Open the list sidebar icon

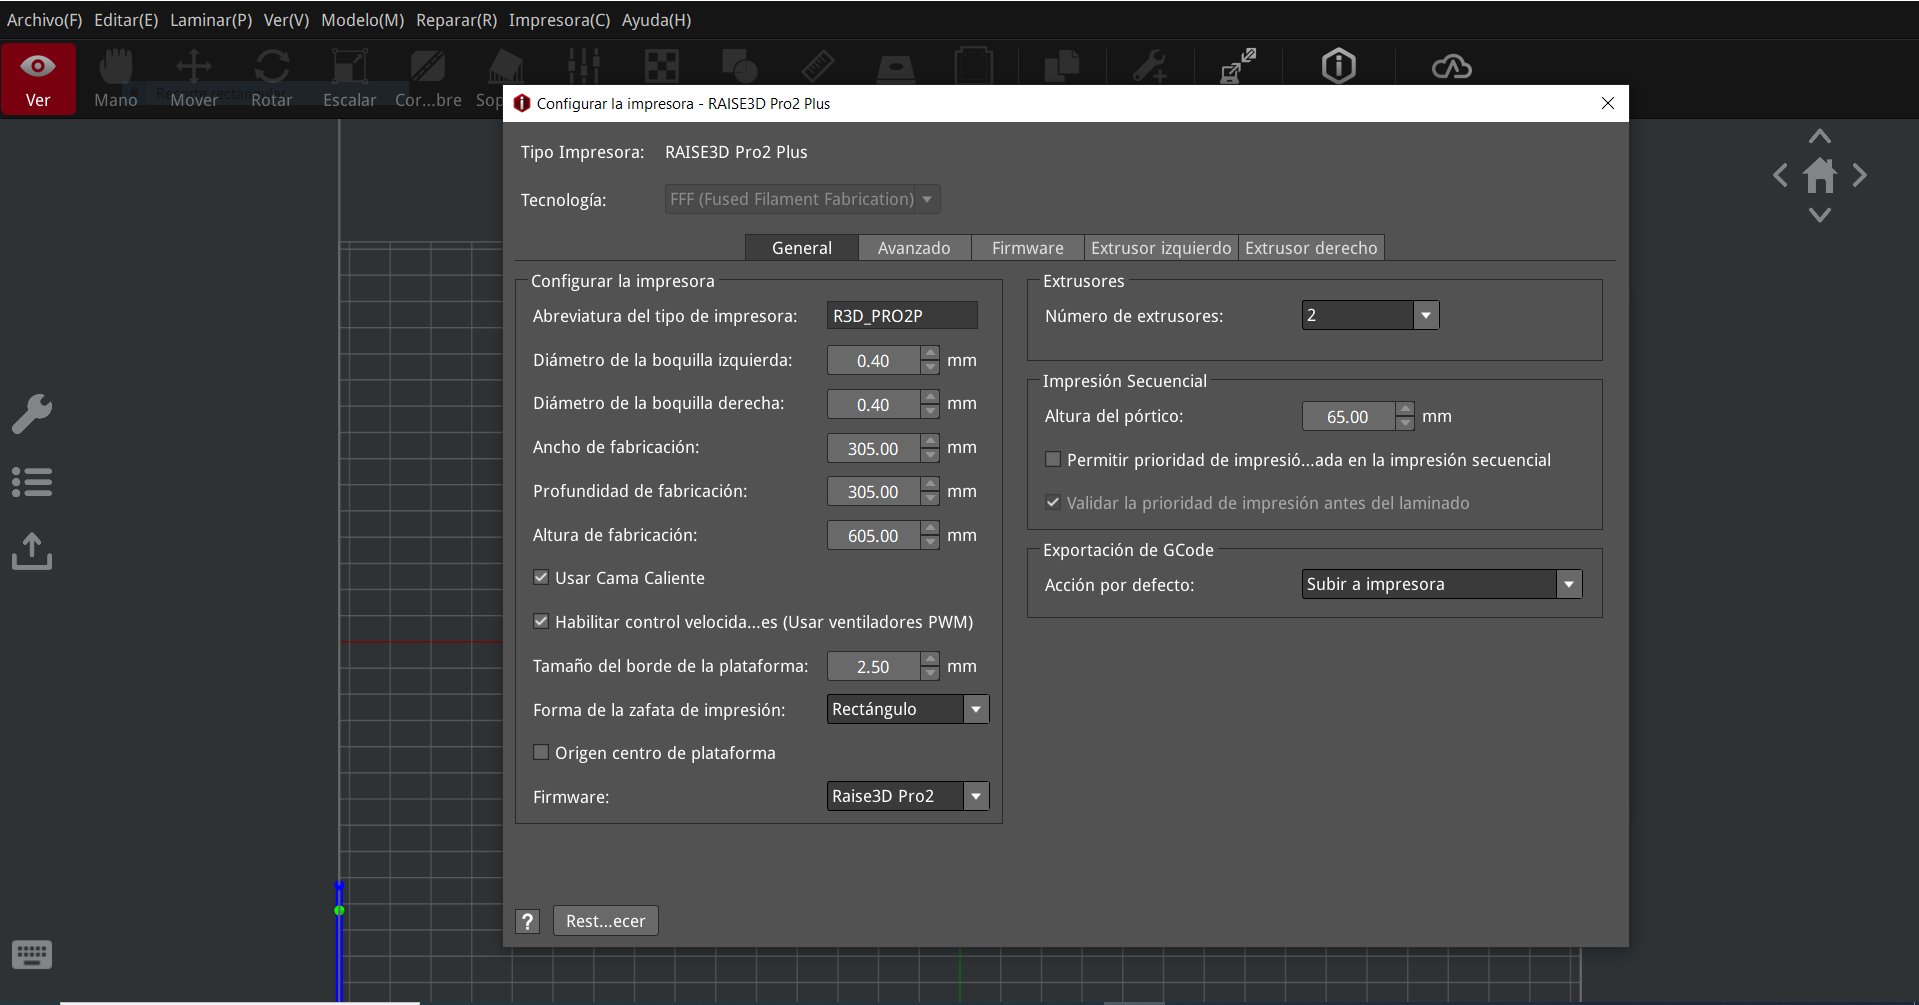[x=32, y=482]
